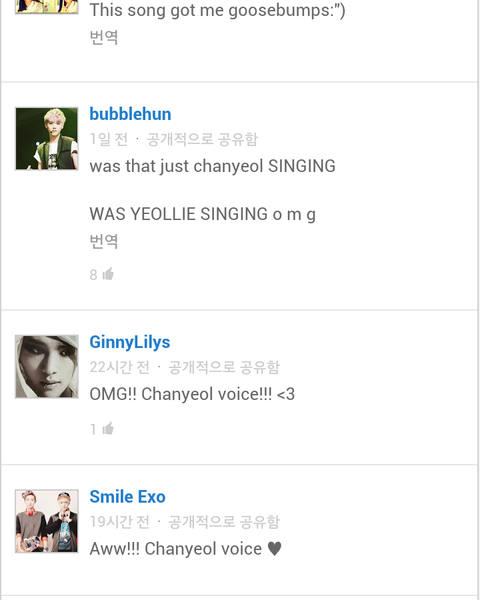Select the 'WAS YEOLLIE SINGING o m g' text
The image size is (480, 600).
point(202,214)
